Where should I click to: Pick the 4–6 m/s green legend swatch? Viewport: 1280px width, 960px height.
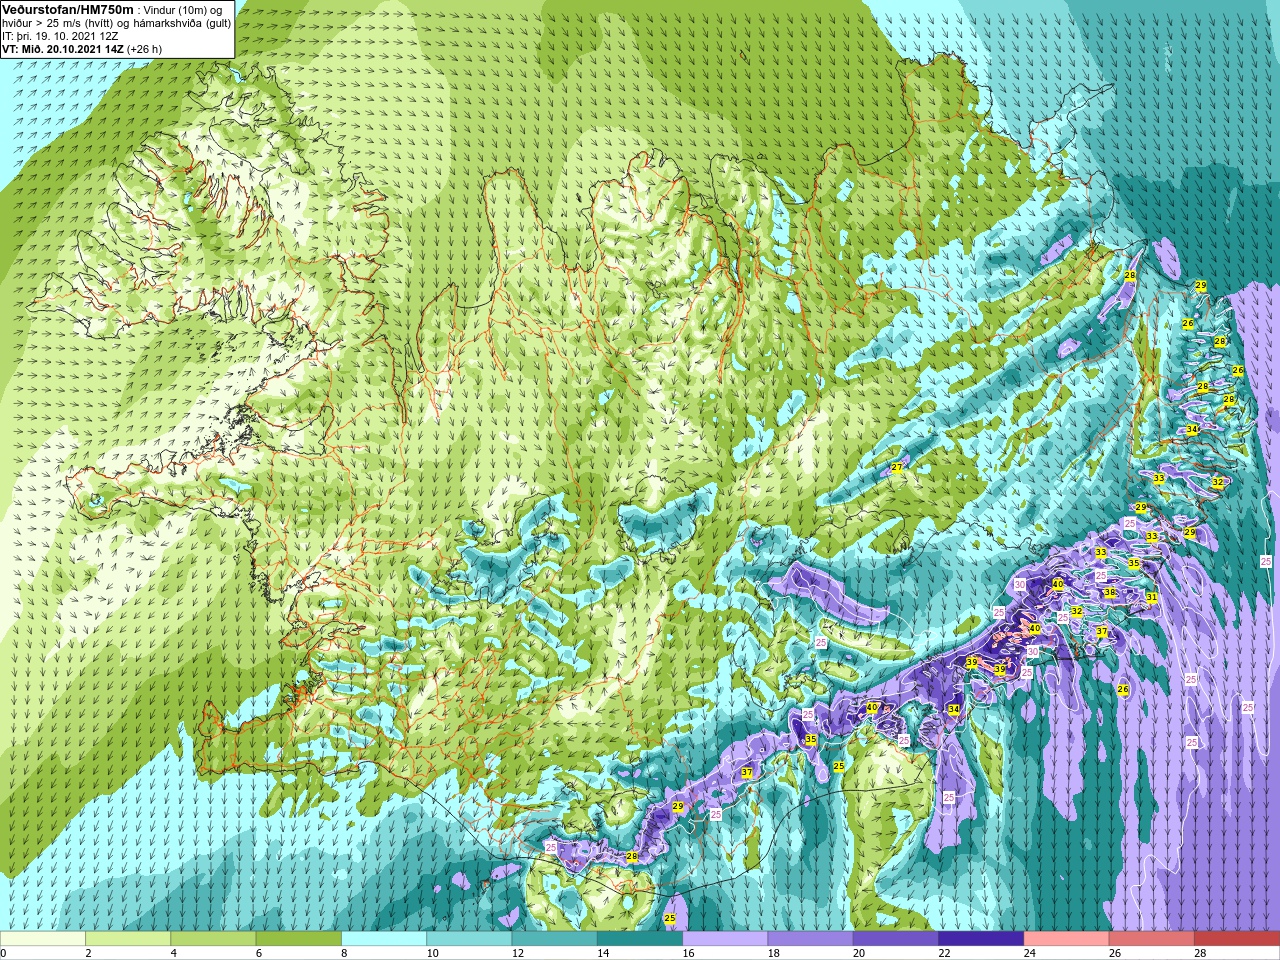(x=213, y=939)
